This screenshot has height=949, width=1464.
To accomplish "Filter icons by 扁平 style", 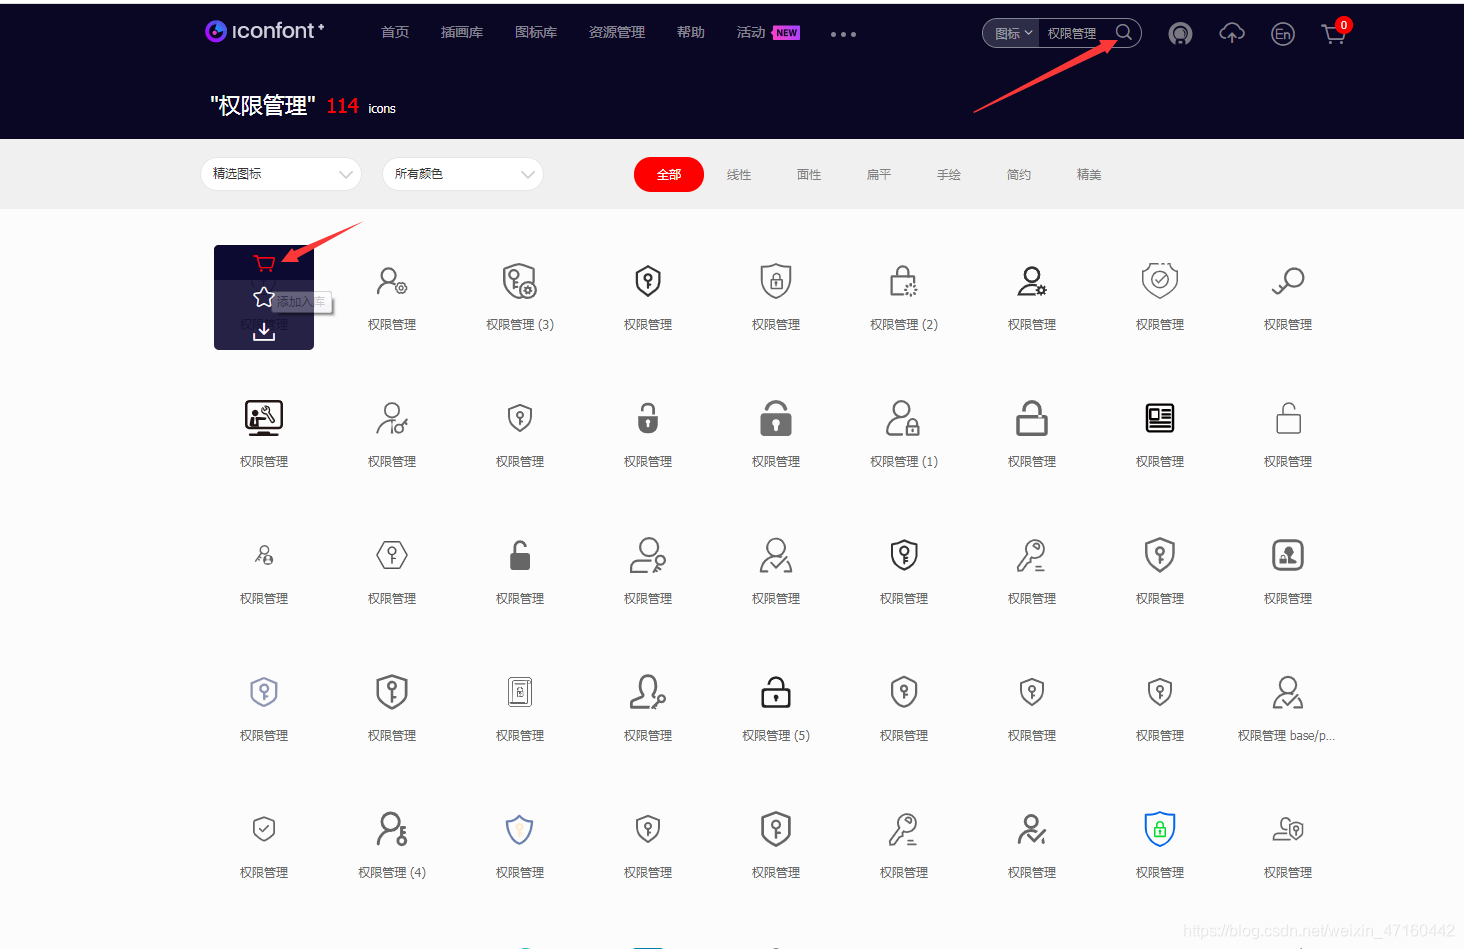I will click(879, 175).
